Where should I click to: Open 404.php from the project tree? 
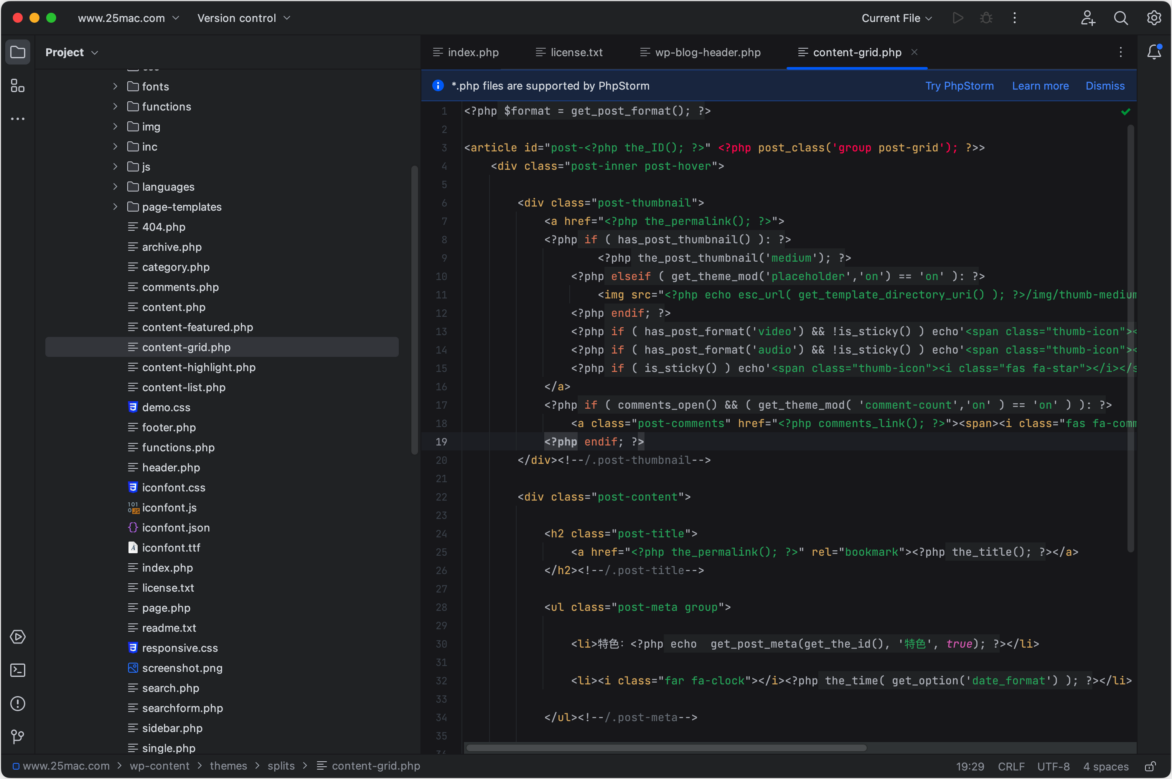tap(164, 227)
